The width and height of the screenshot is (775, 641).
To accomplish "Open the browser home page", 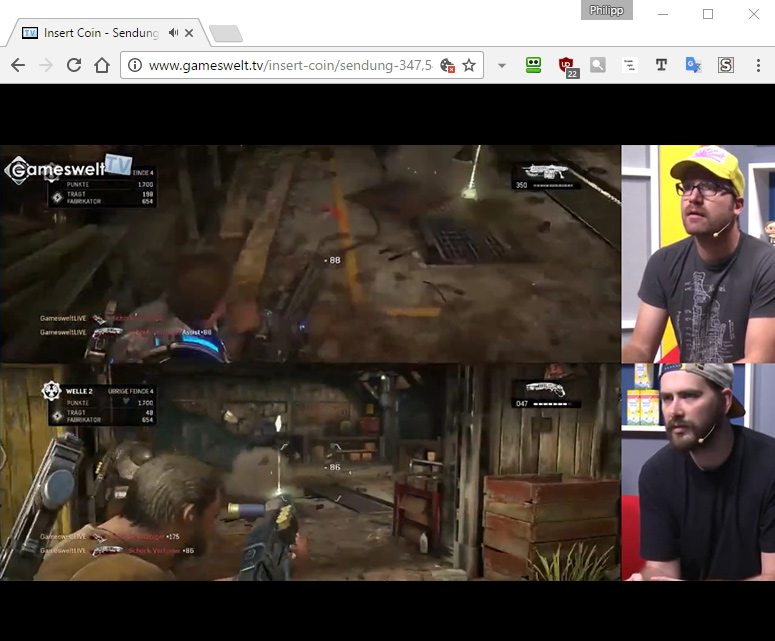I will click(x=102, y=65).
